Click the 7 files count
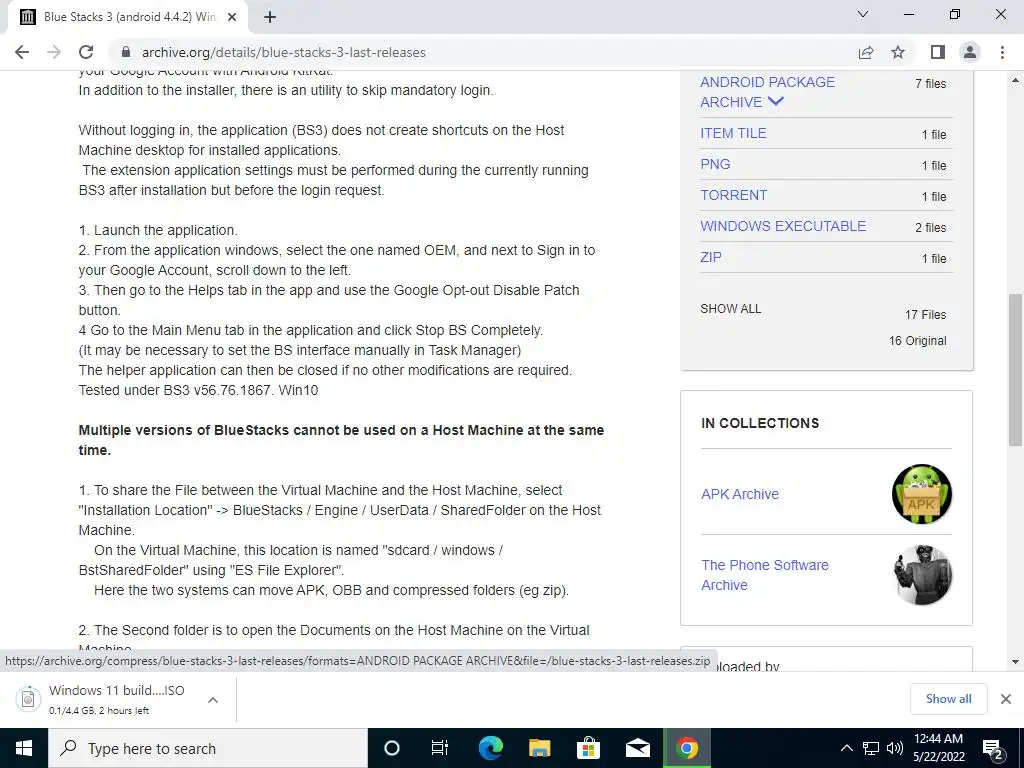1024x768 pixels. click(x=931, y=84)
